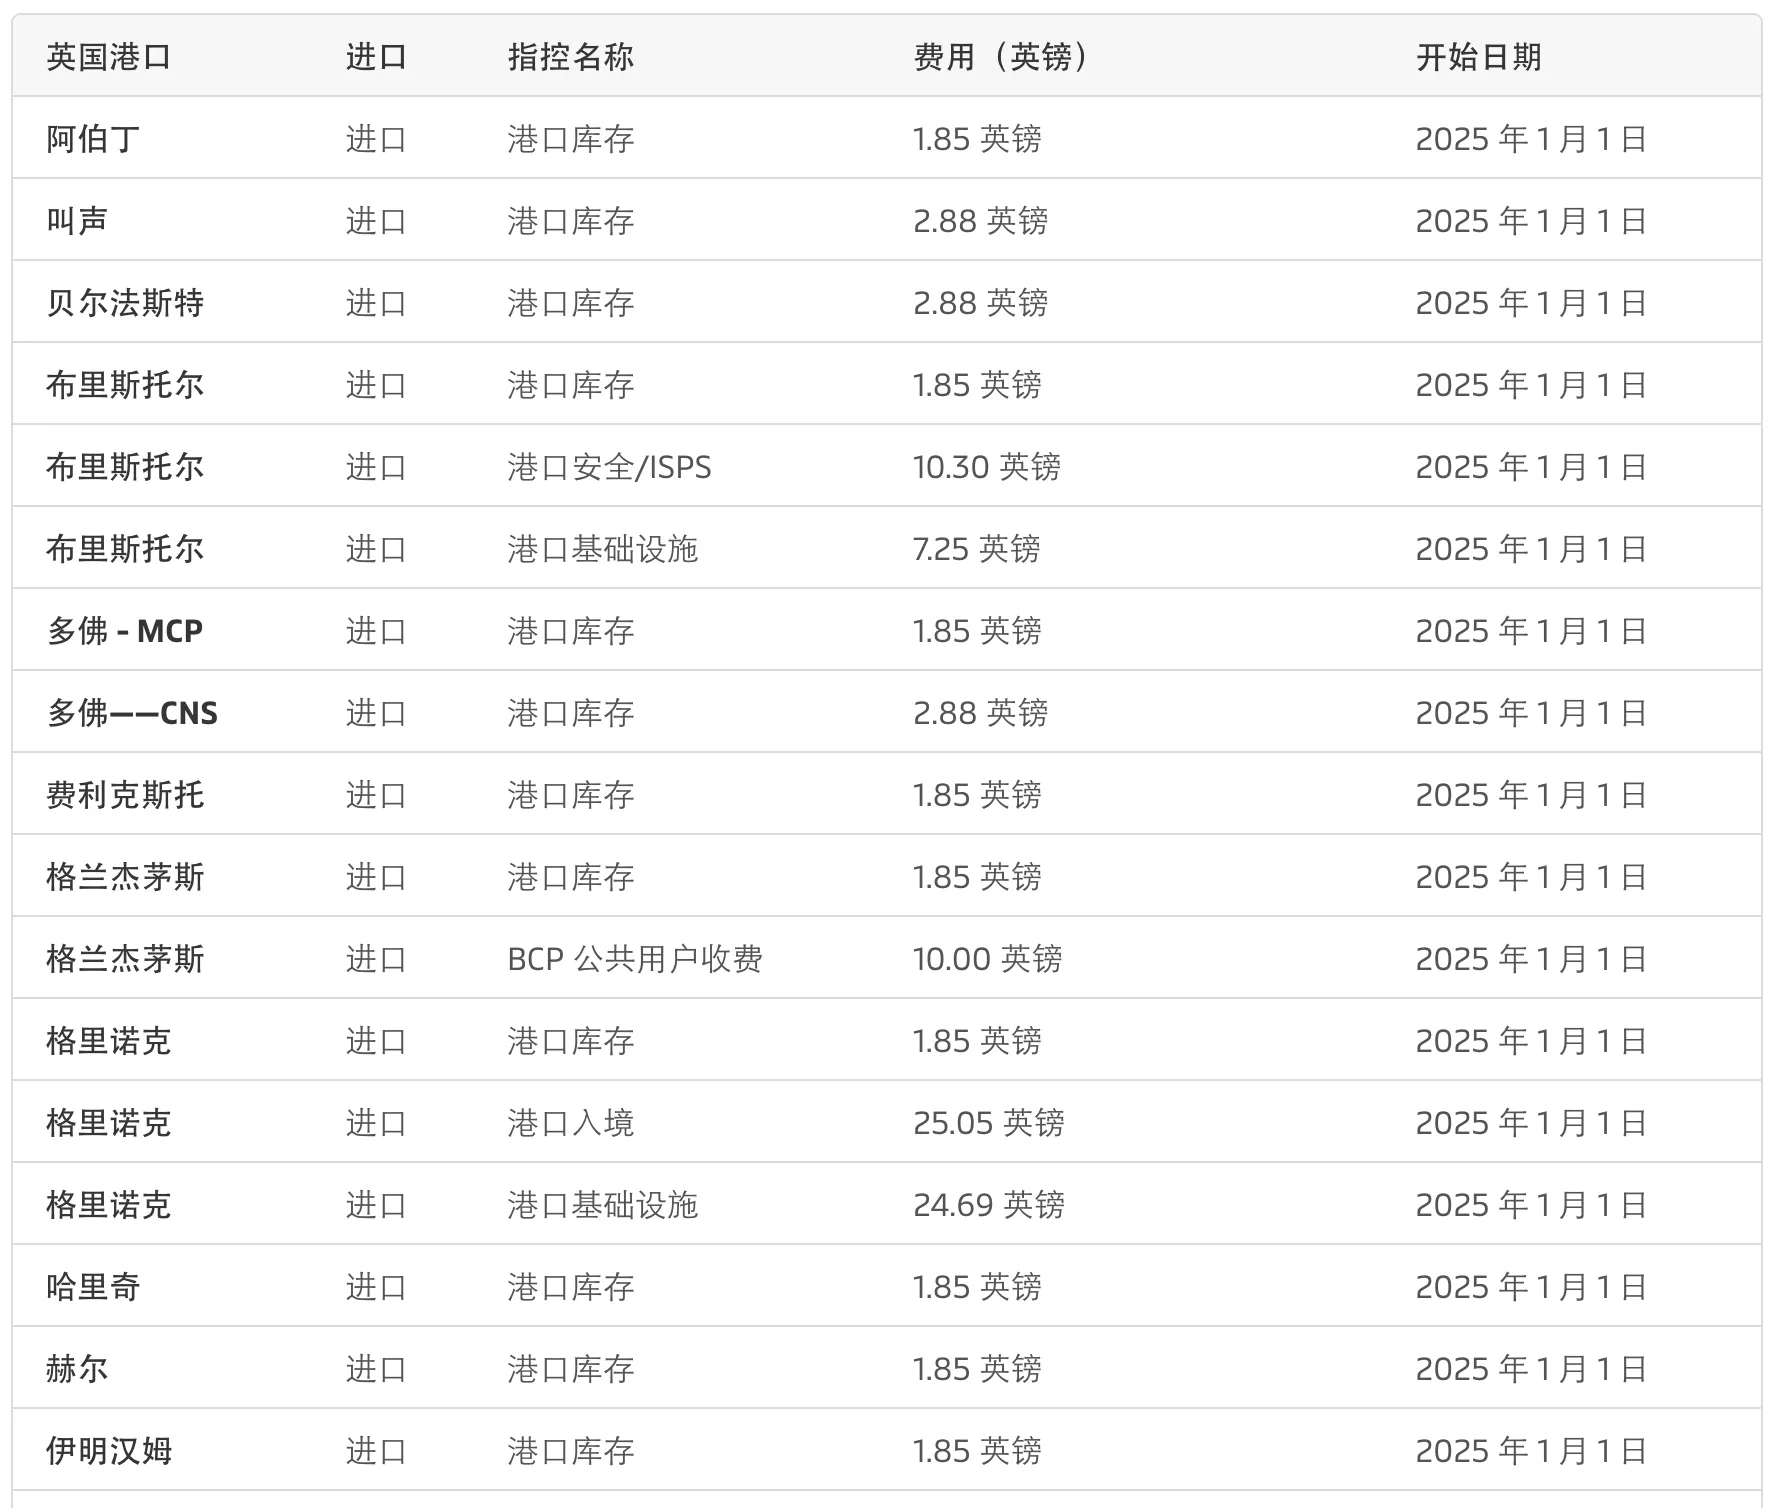Select the 贝尔法斯特 port name cell
1782x1508 pixels.
tap(125, 303)
